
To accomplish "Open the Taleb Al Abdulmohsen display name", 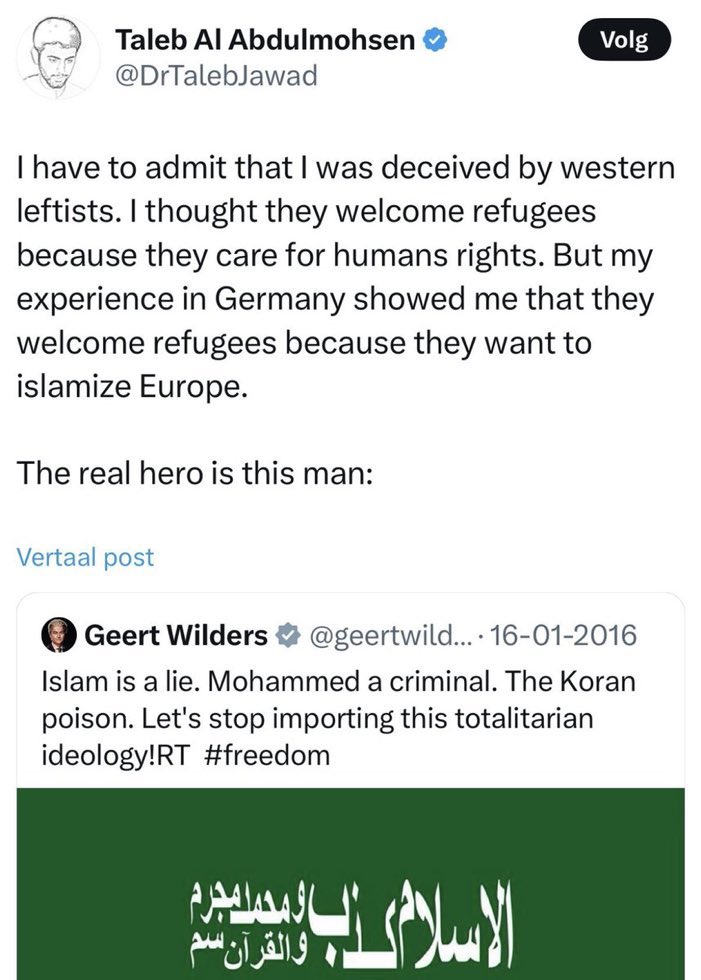I will tap(266, 42).
